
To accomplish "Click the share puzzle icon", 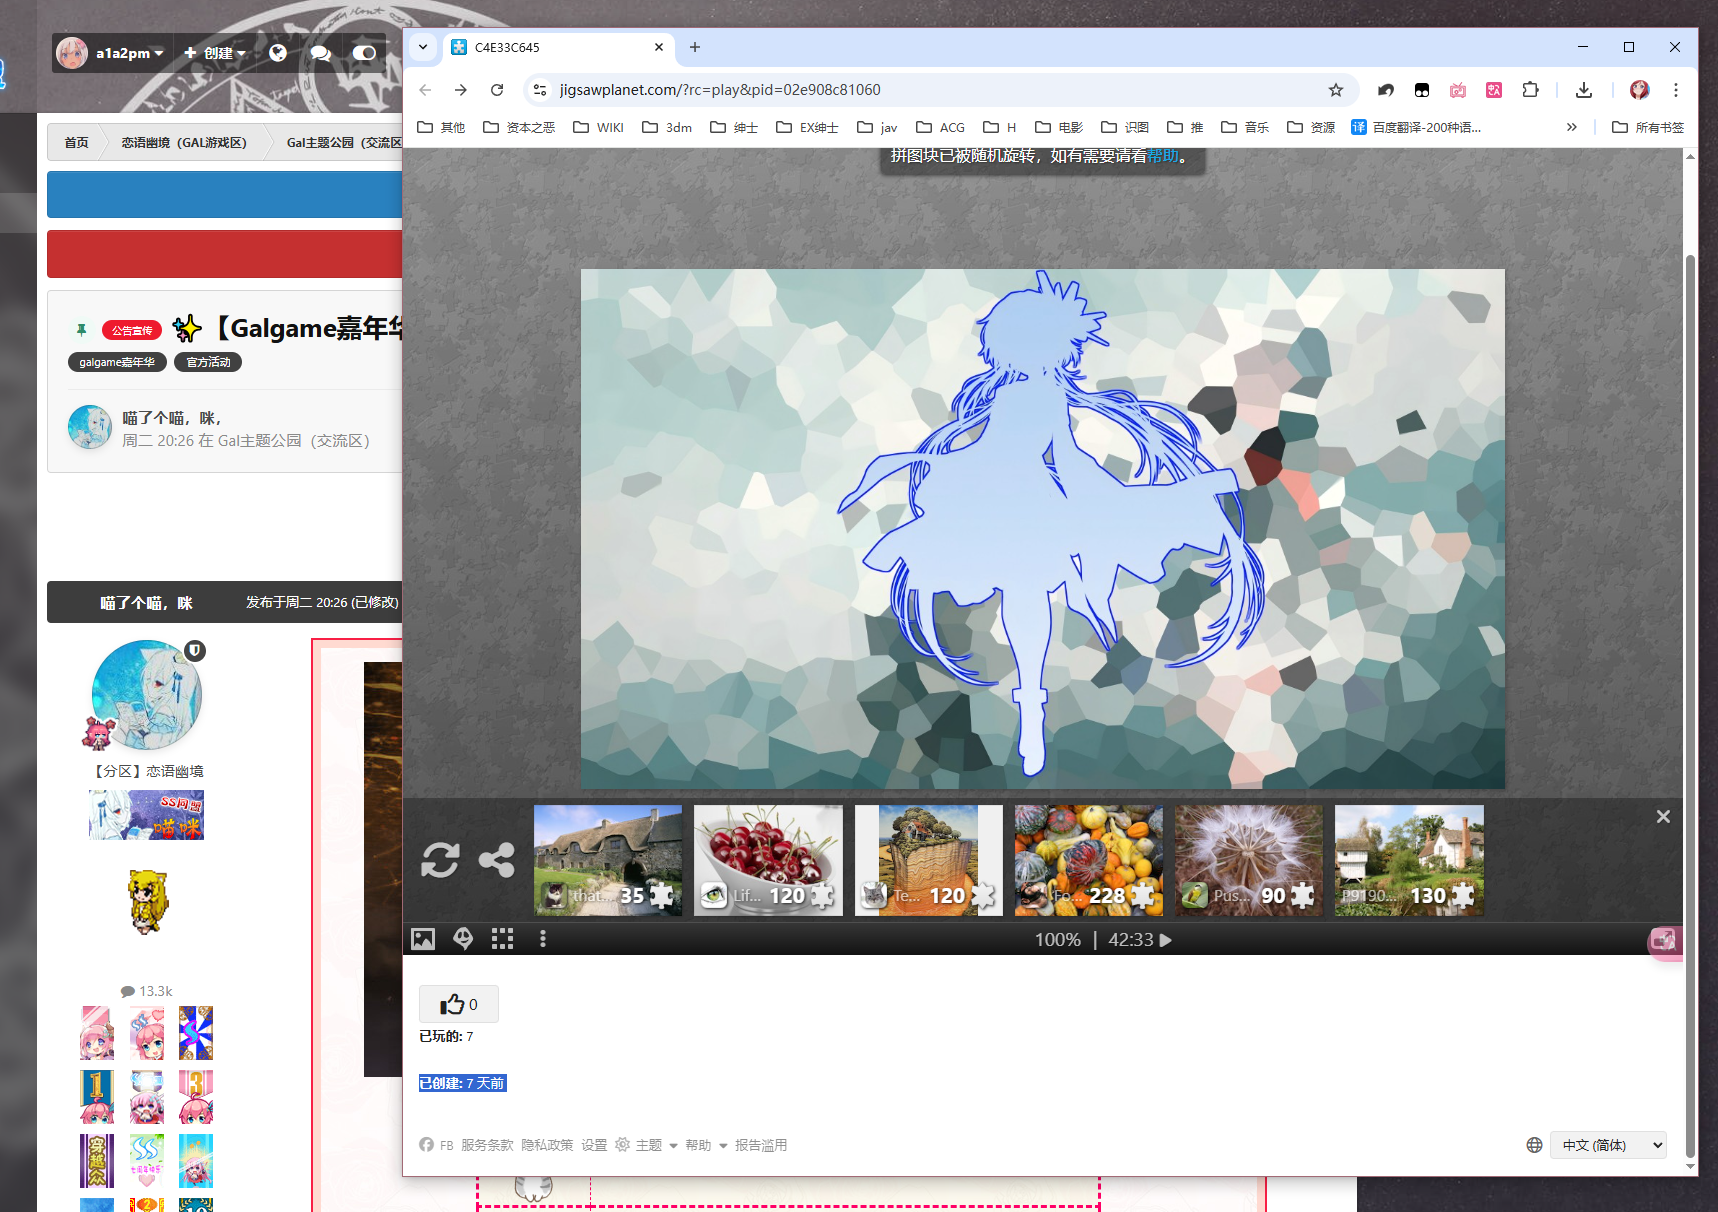I will pos(497,860).
